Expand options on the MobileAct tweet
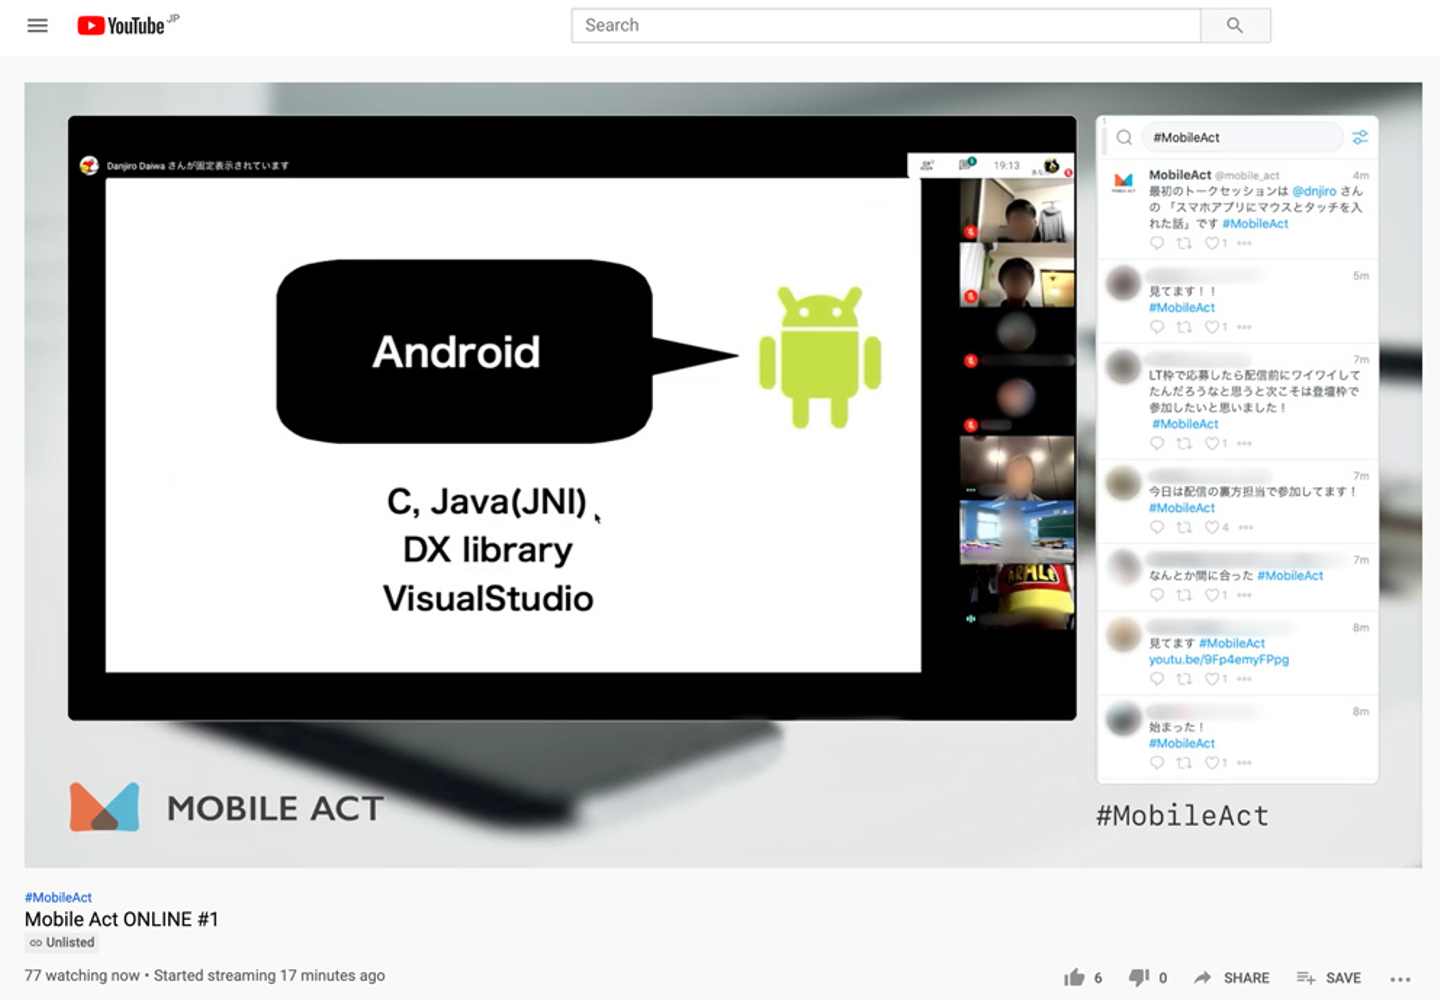 (x=1244, y=243)
